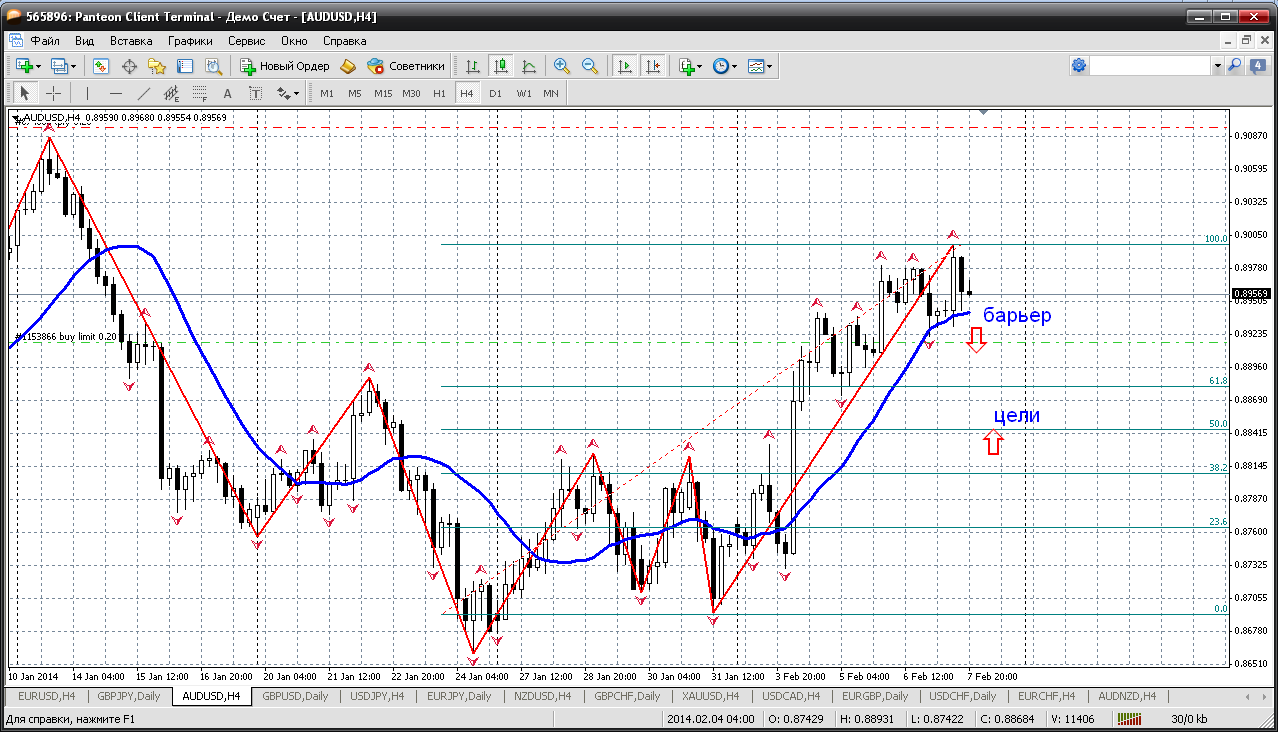Image resolution: width=1278 pixels, height=732 pixels.
Task: Select the 'барьер' text label on chart
Action: pos(1017,315)
